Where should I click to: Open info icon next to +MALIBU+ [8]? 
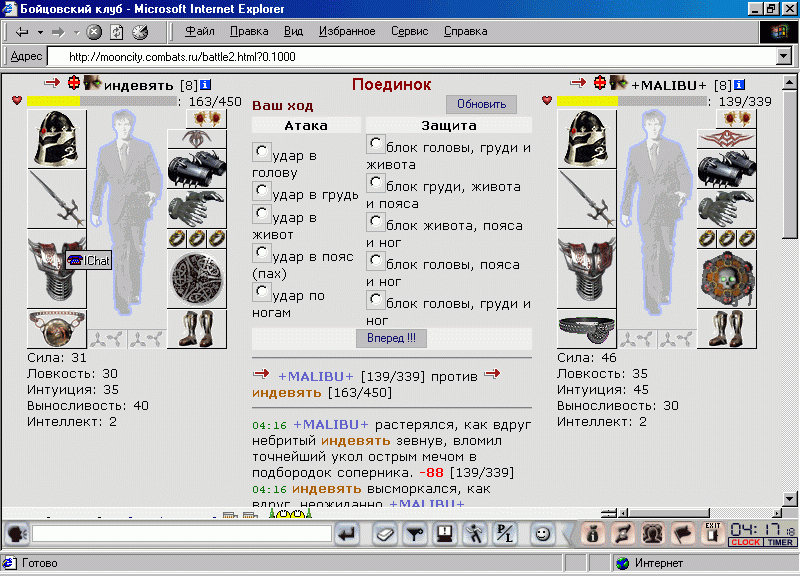tap(739, 85)
